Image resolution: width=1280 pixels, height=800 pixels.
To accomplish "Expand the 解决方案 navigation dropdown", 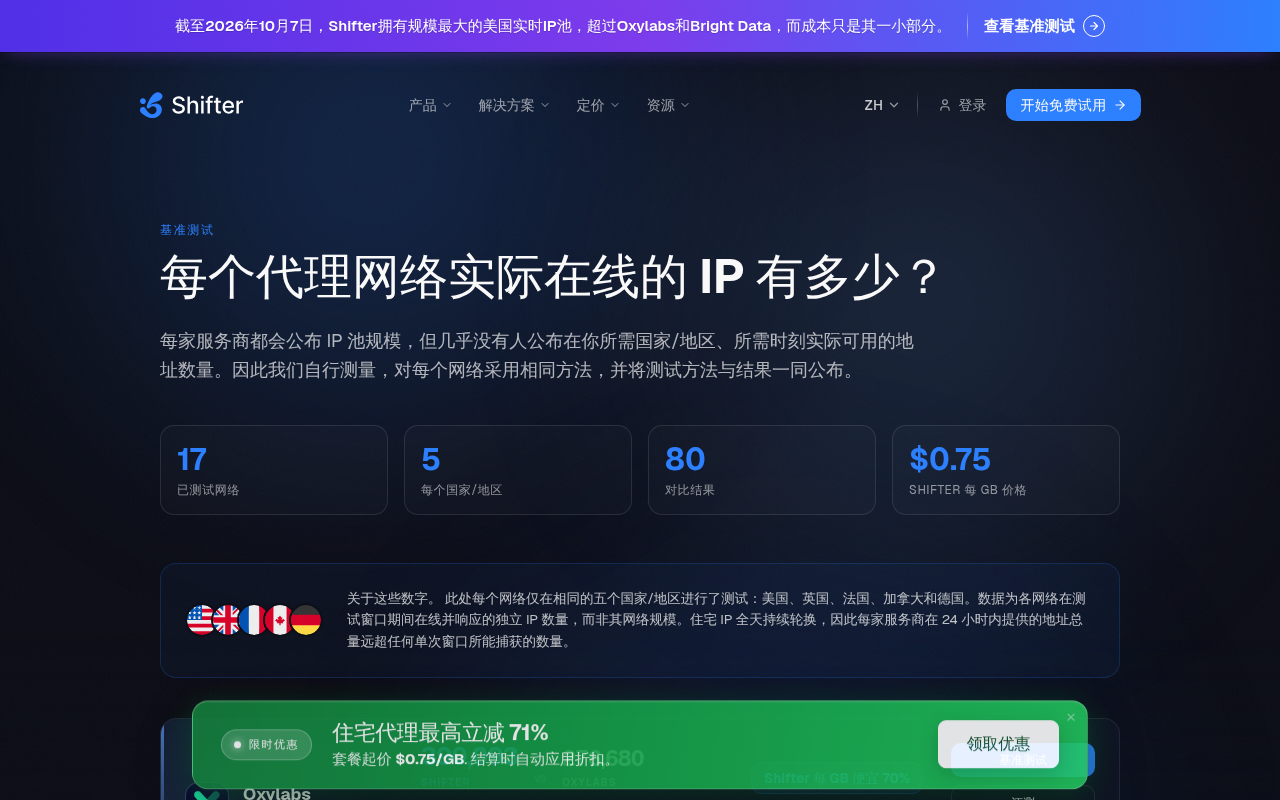I will (514, 105).
